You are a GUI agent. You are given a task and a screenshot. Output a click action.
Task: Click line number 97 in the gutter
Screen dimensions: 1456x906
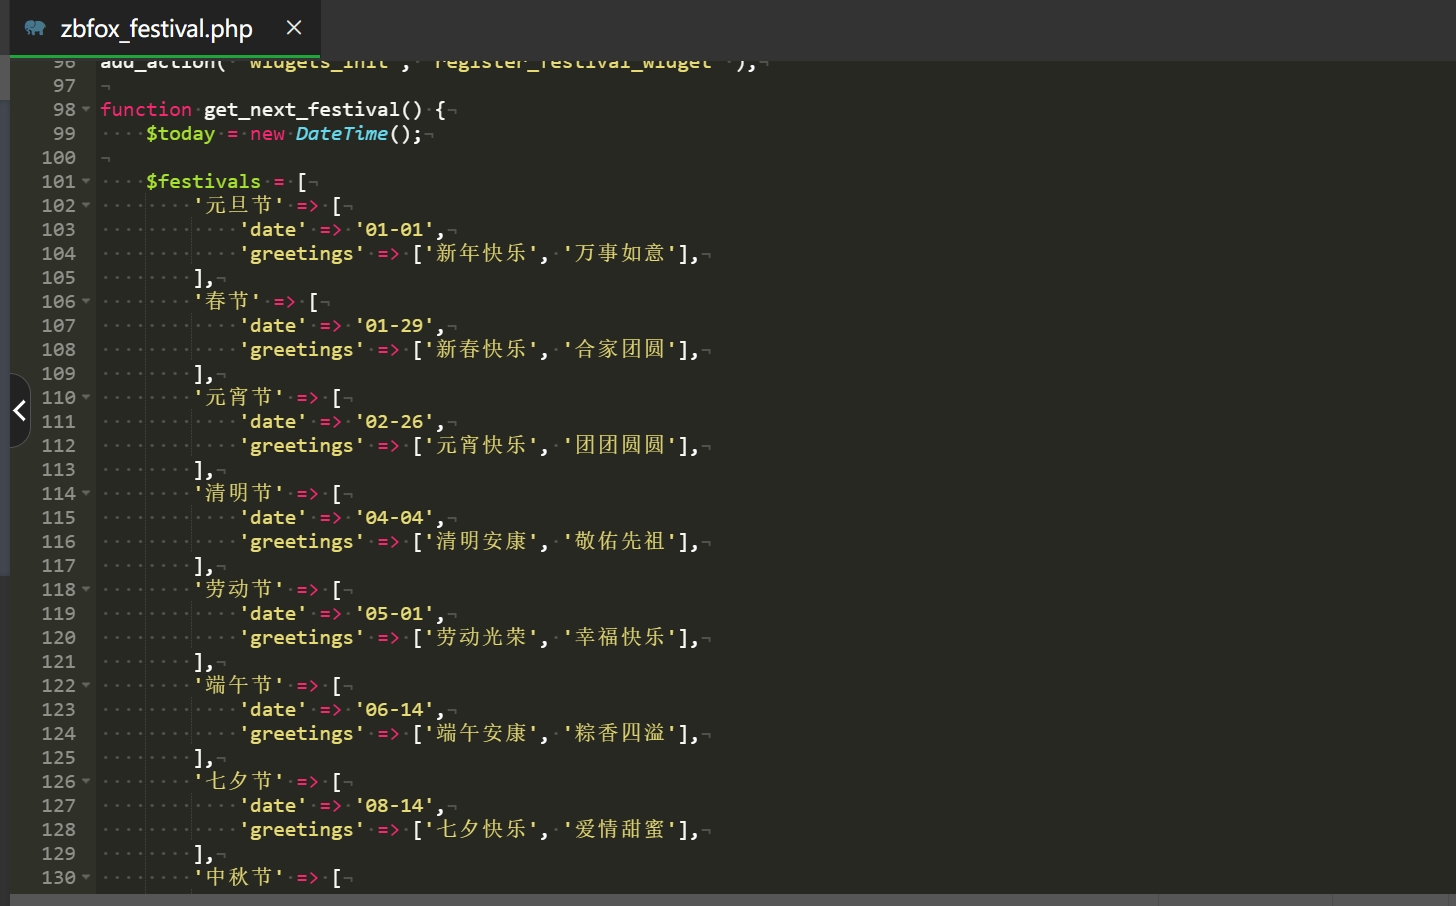(x=64, y=85)
